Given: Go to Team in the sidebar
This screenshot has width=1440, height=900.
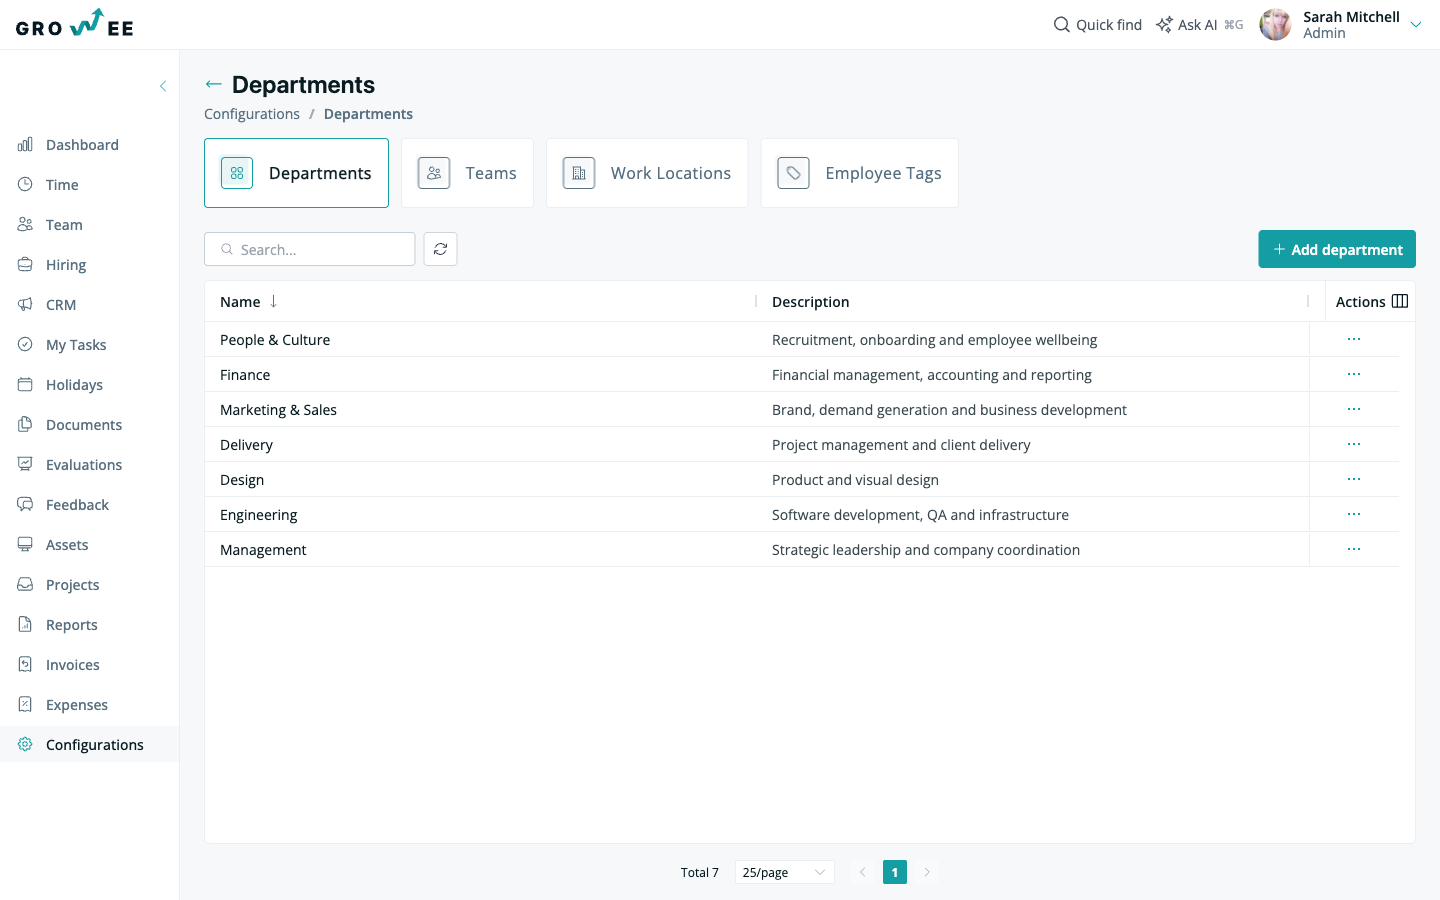Looking at the screenshot, I should point(64,225).
